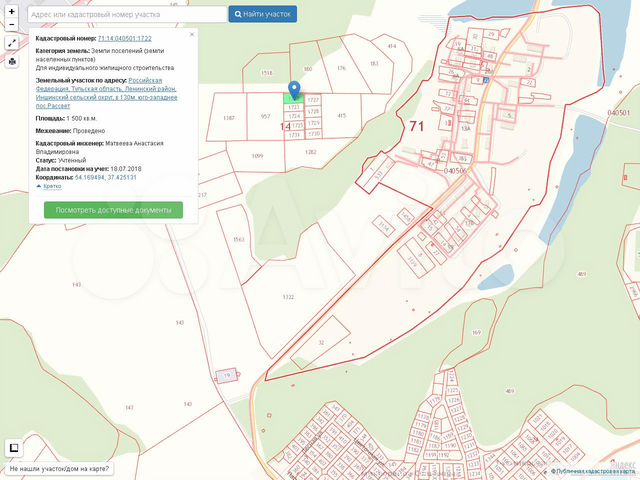Screen dimensions: 640x480
Task: Click the registration date 18.07.2018
Action: coord(126,169)
